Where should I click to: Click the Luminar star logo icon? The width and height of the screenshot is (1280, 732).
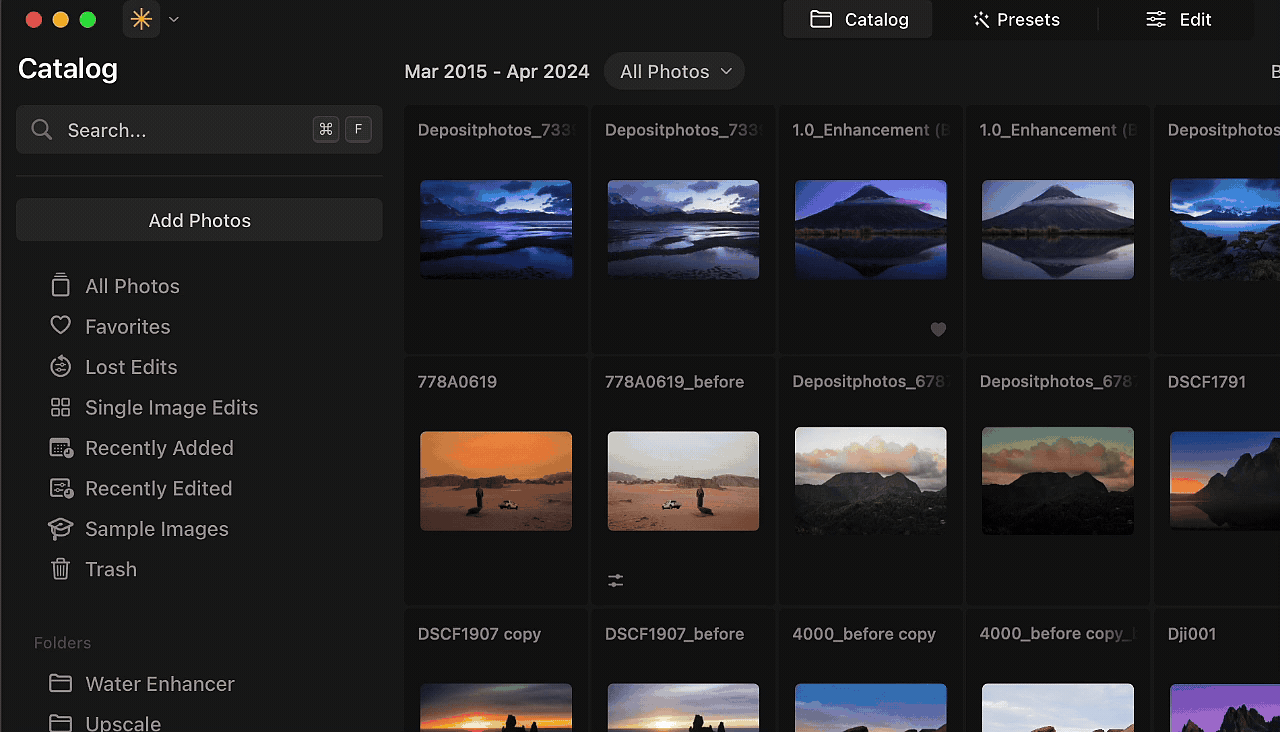141,19
